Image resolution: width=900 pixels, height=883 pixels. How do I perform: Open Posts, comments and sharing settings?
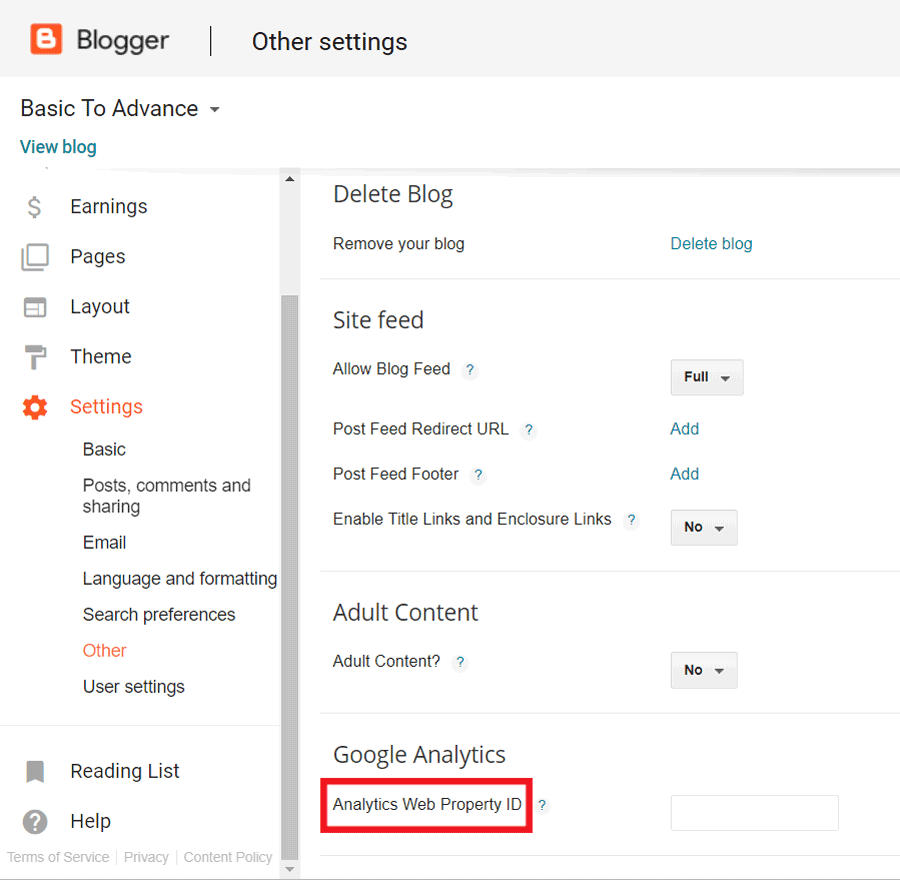coord(166,496)
